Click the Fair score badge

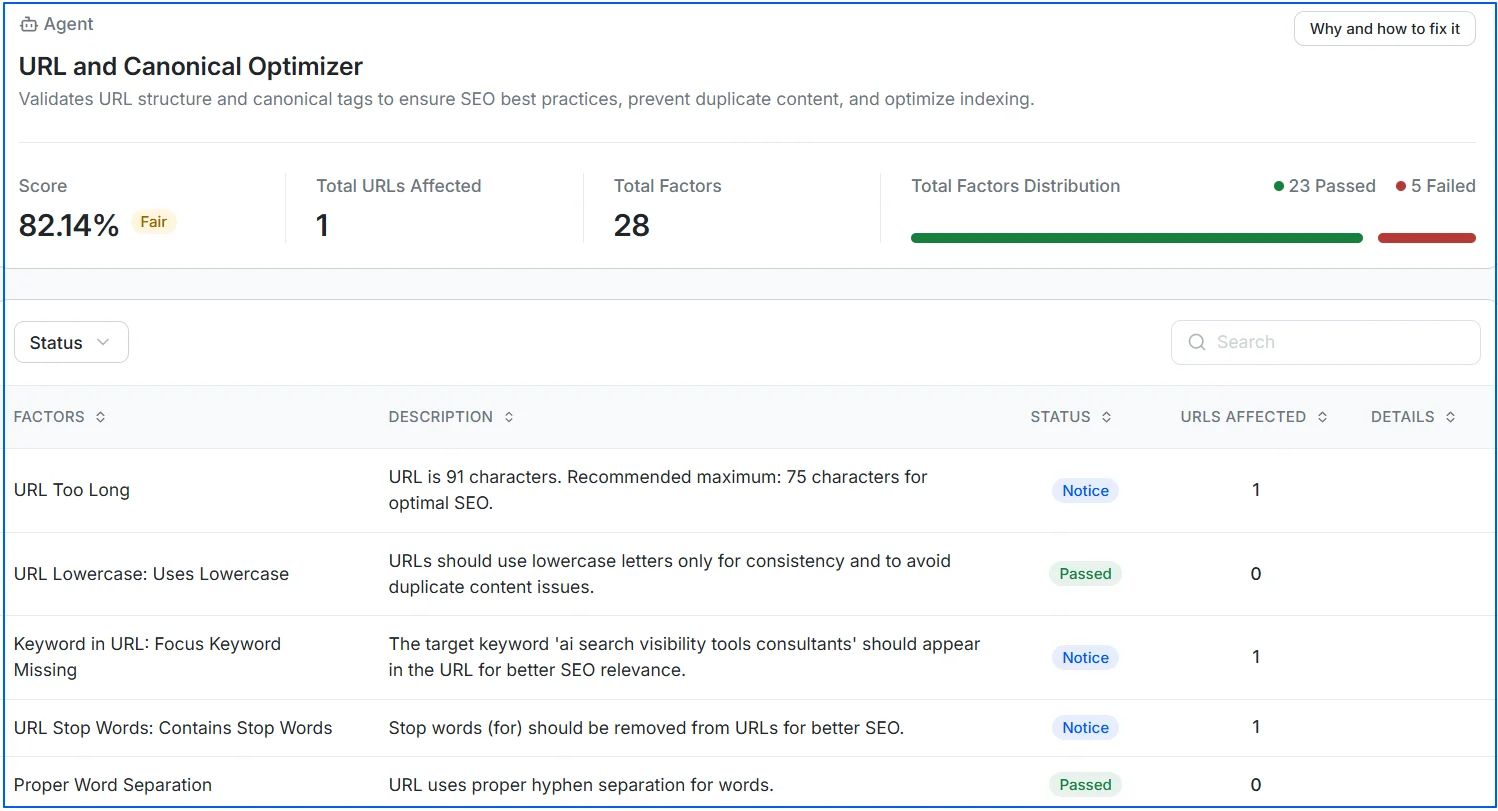[154, 222]
